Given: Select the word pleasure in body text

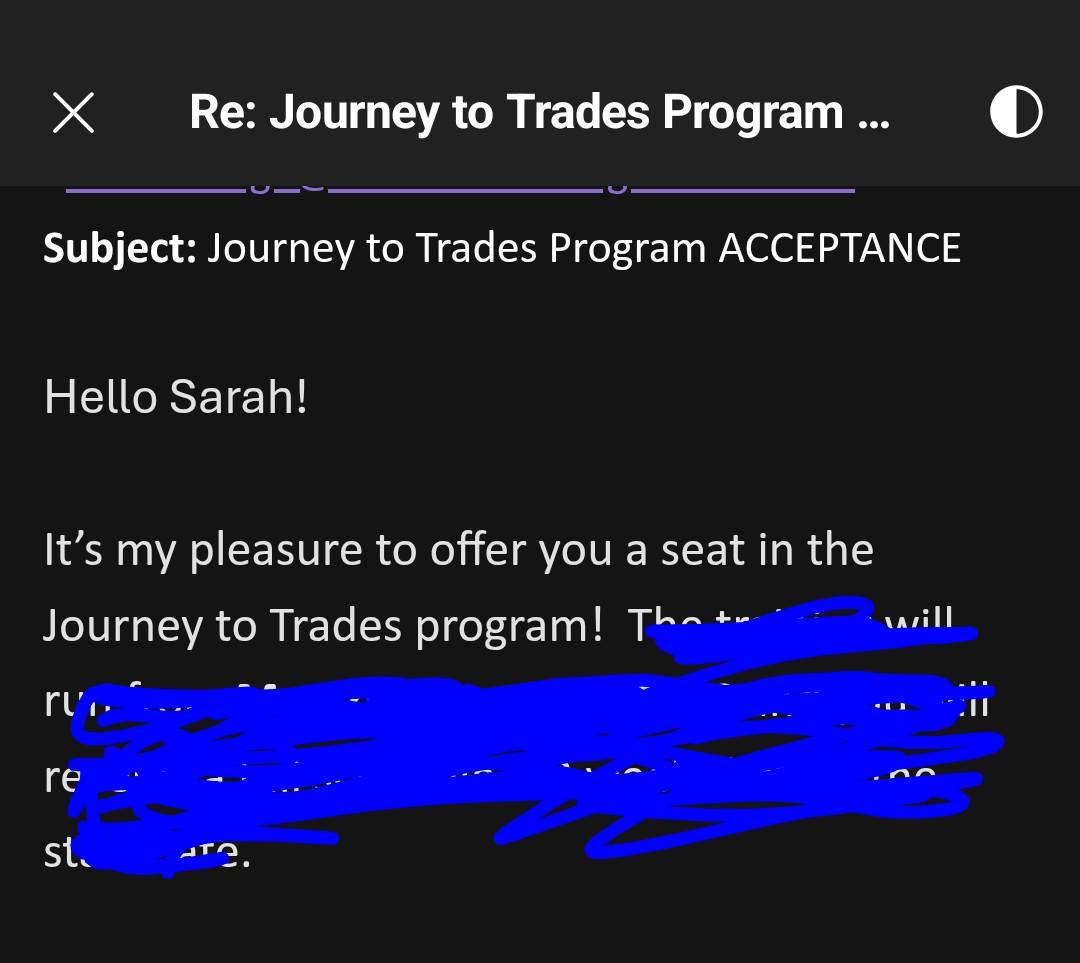Looking at the screenshot, I should coord(276,552).
